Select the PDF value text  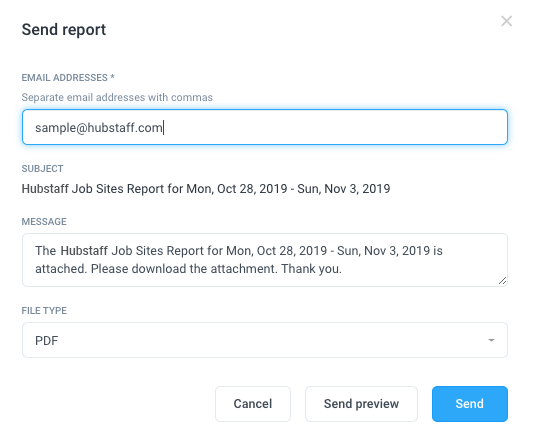pyautogui.click(x=47, y=341)
